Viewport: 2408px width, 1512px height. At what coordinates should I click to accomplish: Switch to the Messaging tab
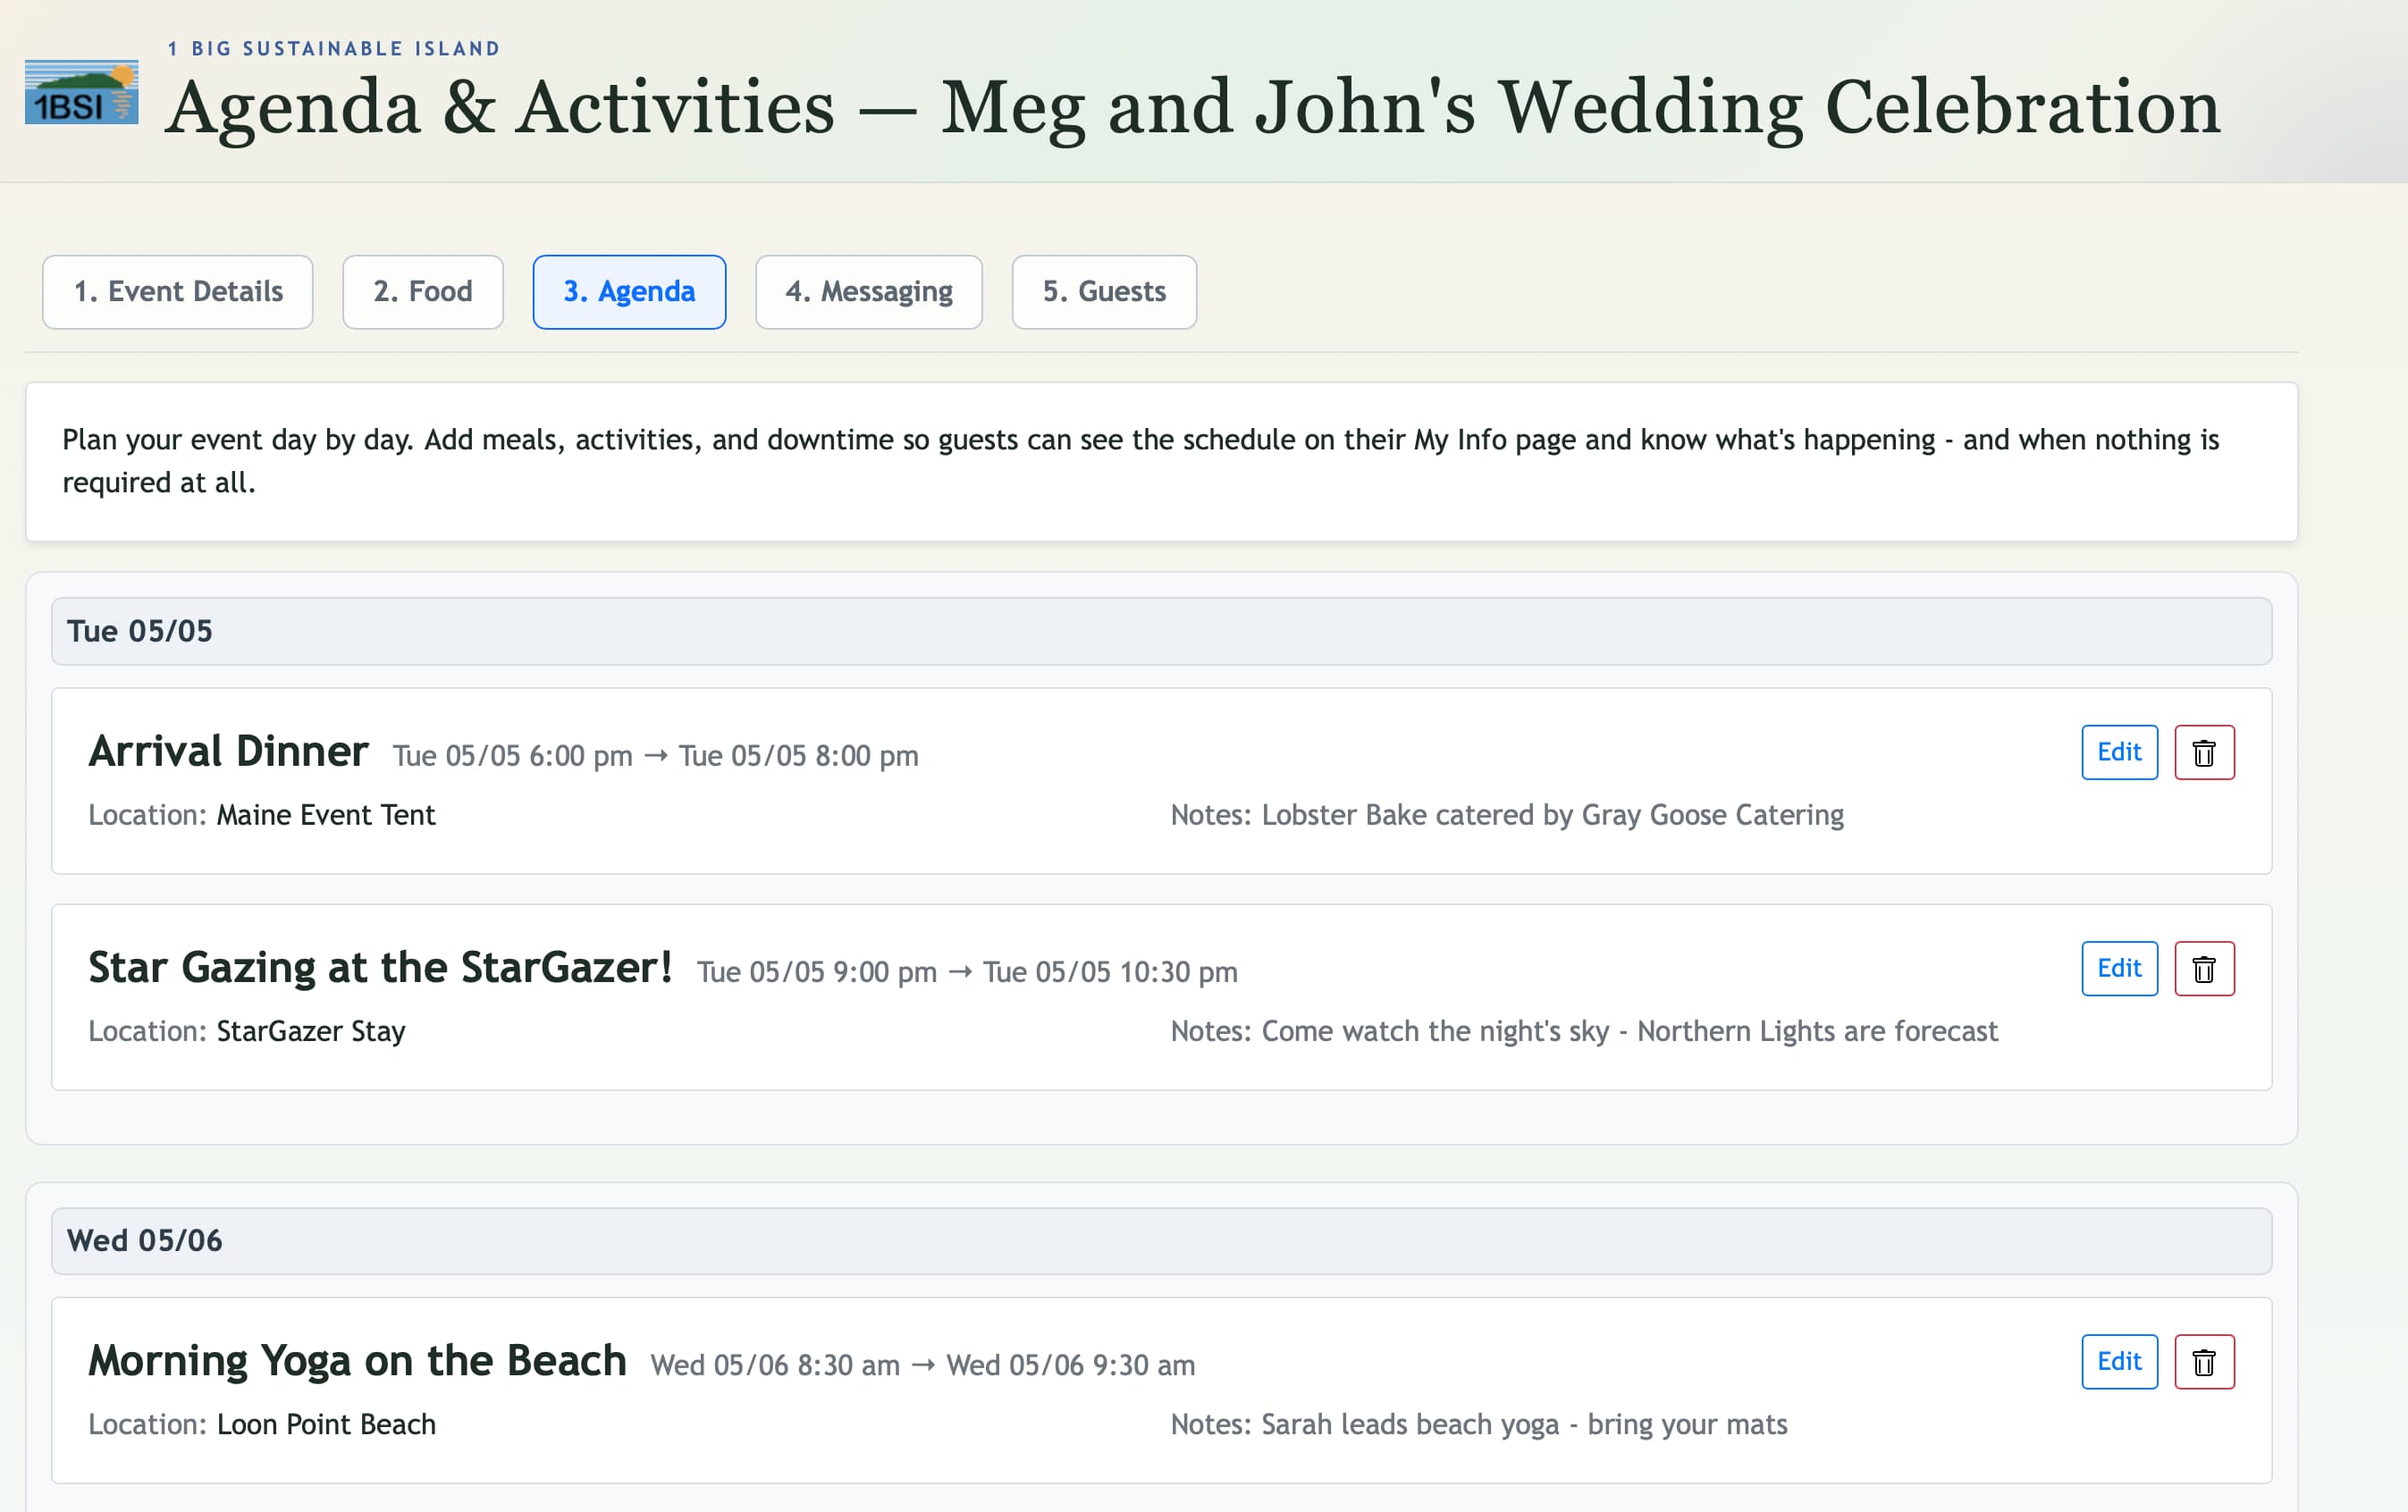[x=868, y=292]
